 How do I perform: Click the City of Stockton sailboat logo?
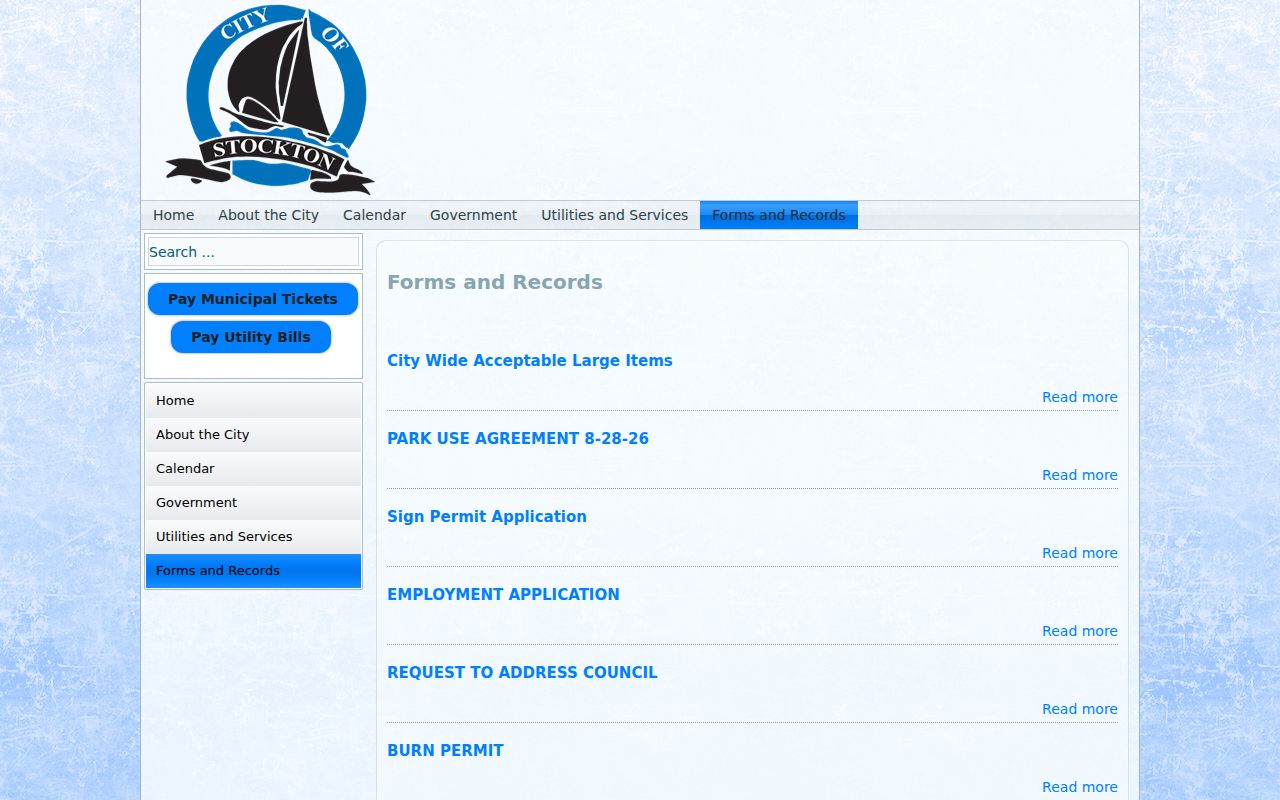[x=270, y=98]
